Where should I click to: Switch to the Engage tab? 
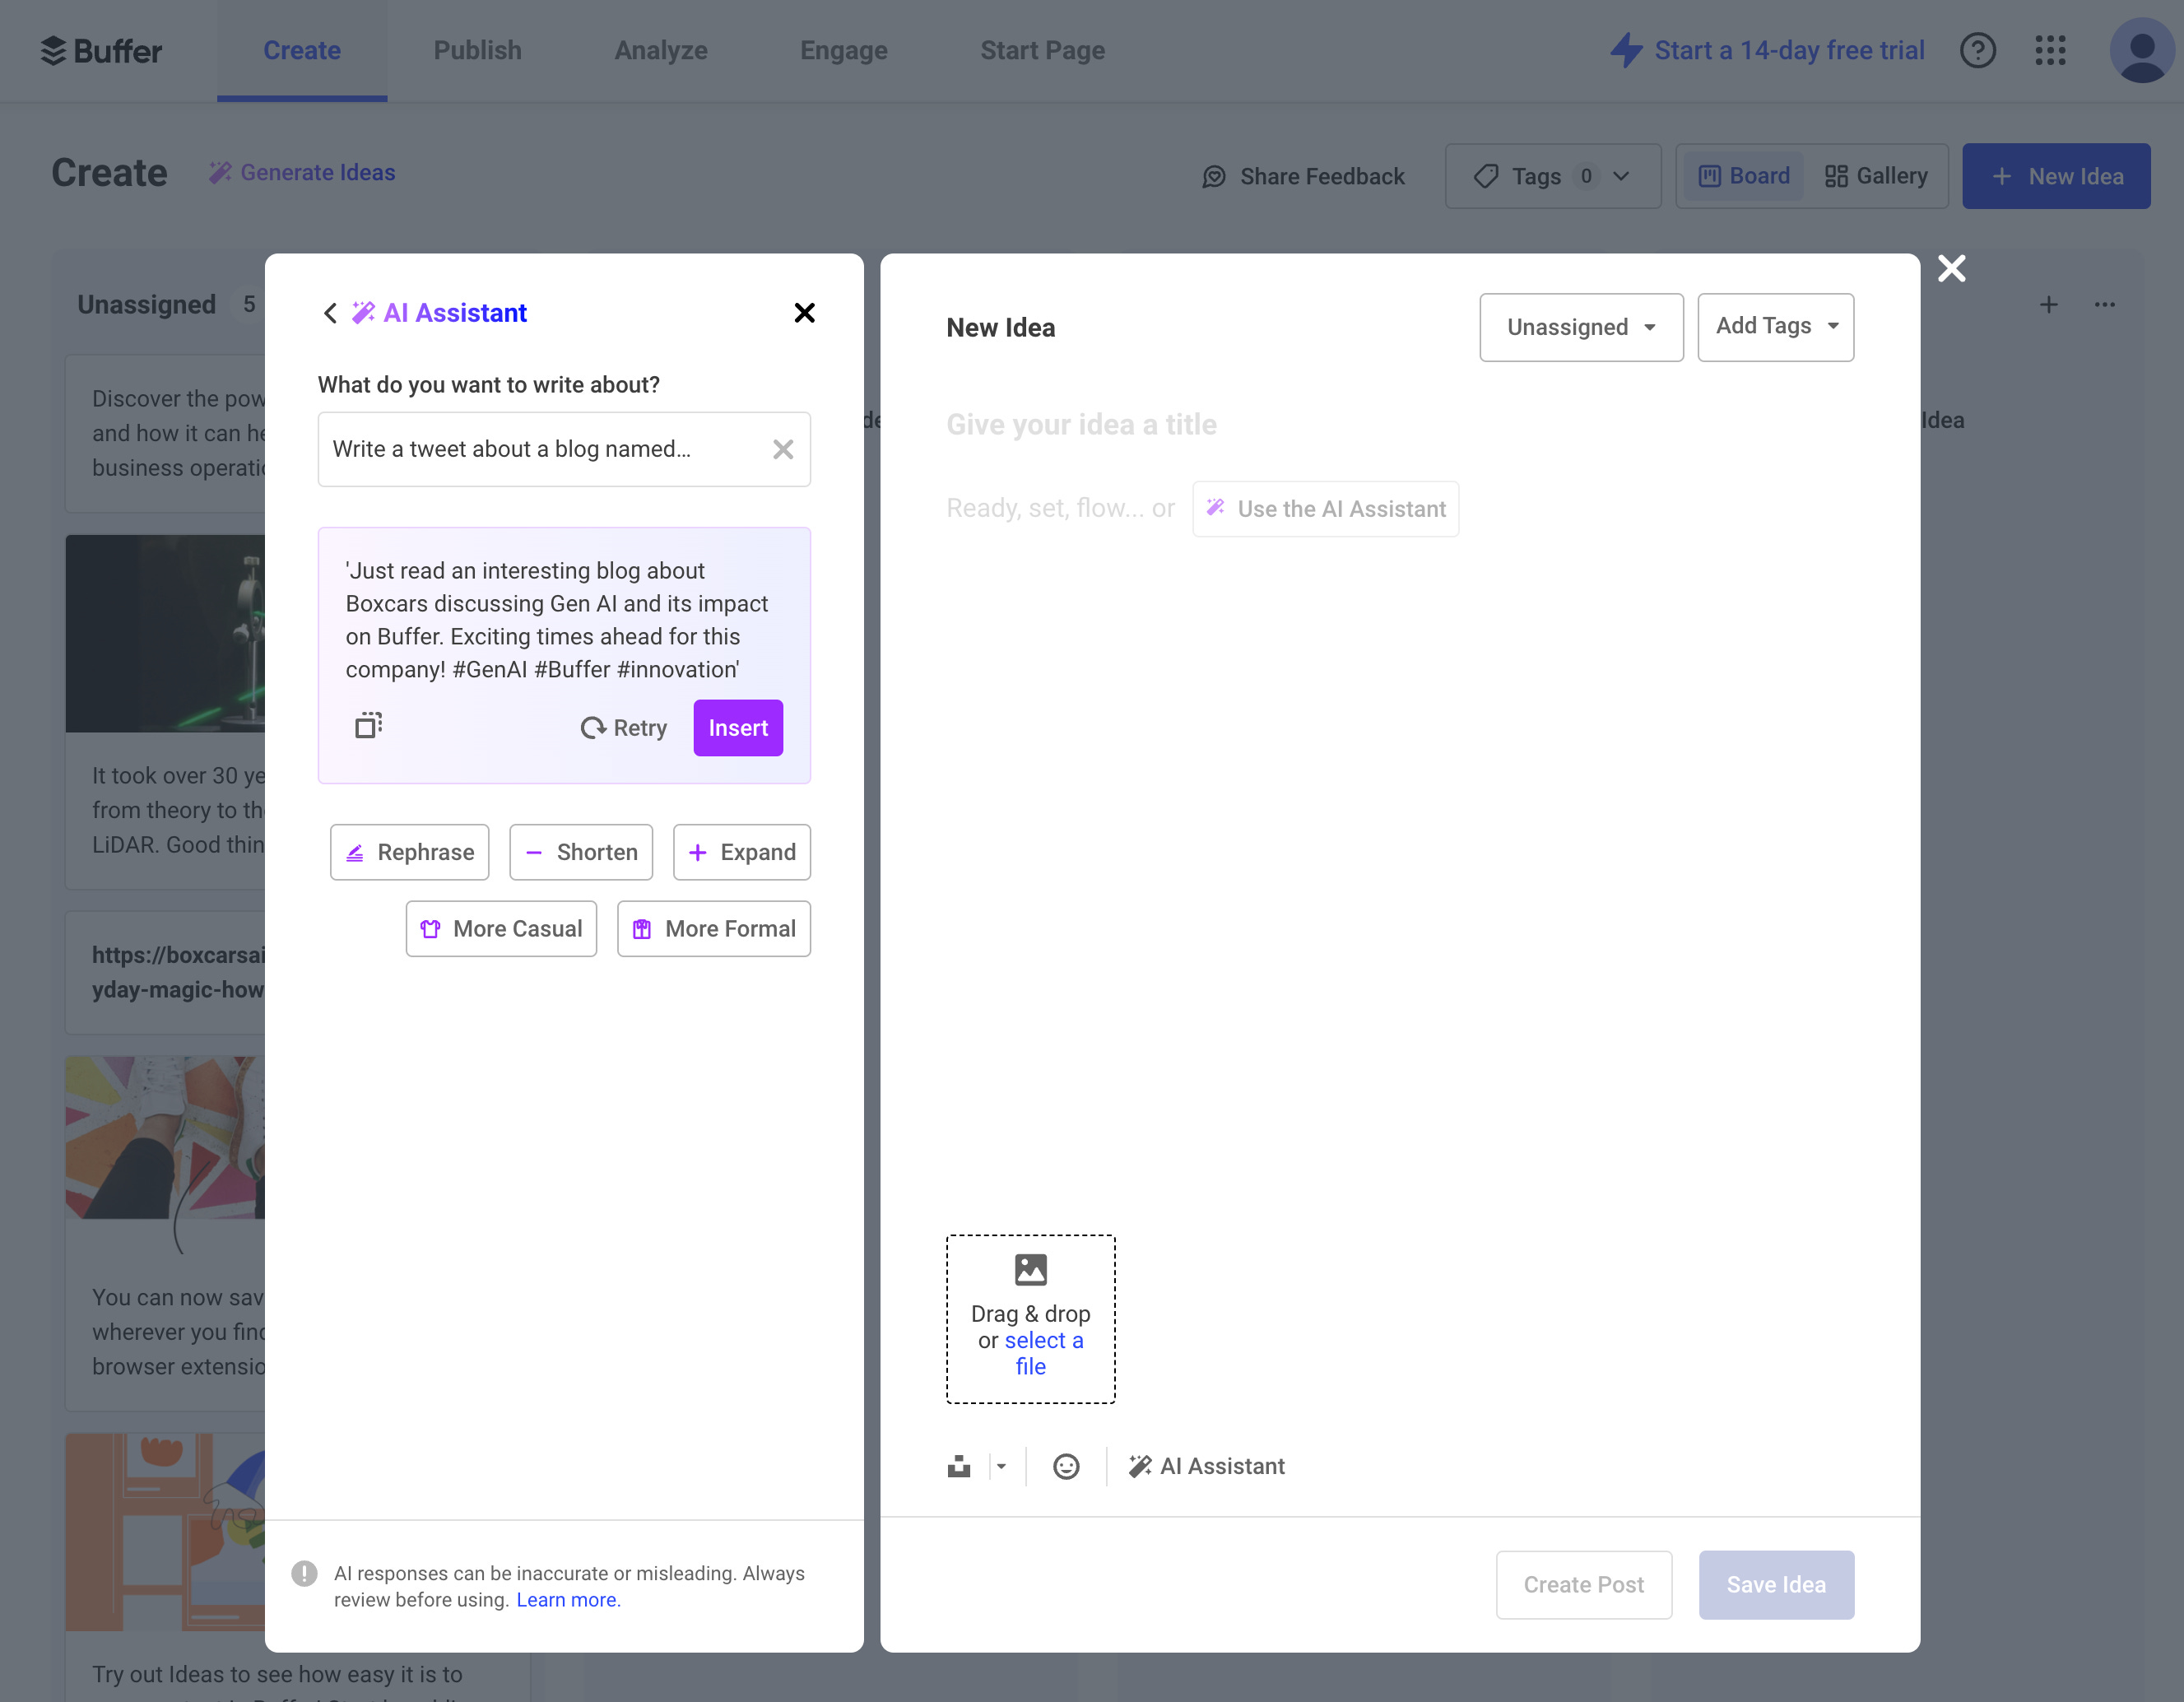click(x=843, y=50)
